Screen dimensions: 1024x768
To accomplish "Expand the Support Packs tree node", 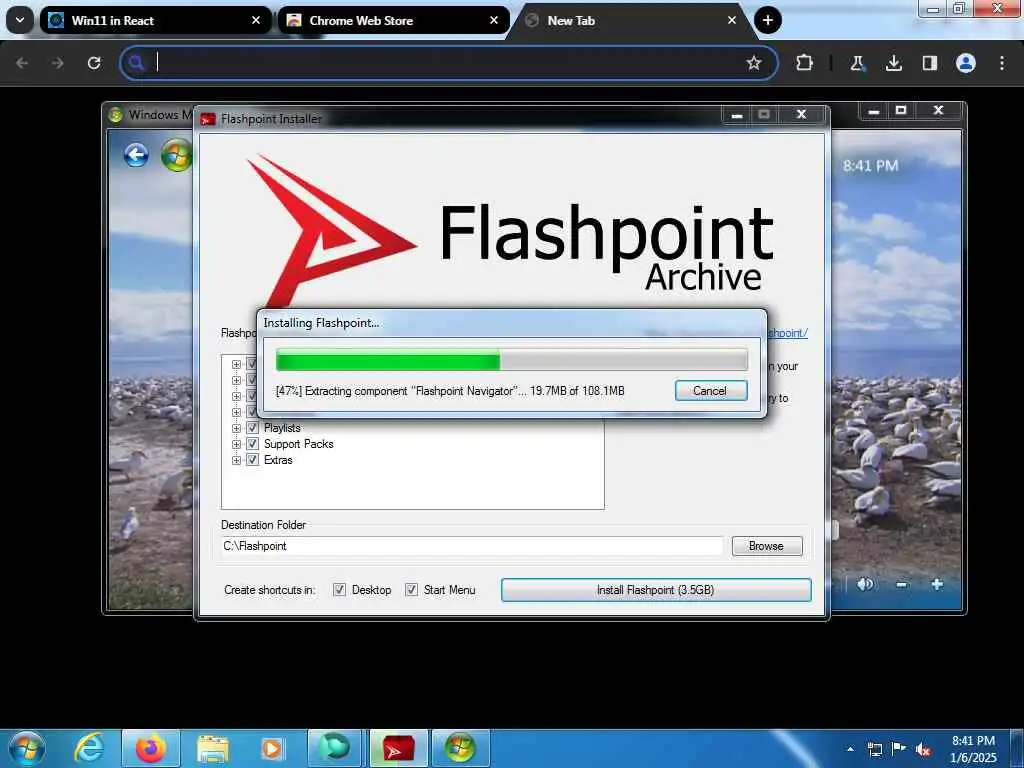I will (236, 444).
